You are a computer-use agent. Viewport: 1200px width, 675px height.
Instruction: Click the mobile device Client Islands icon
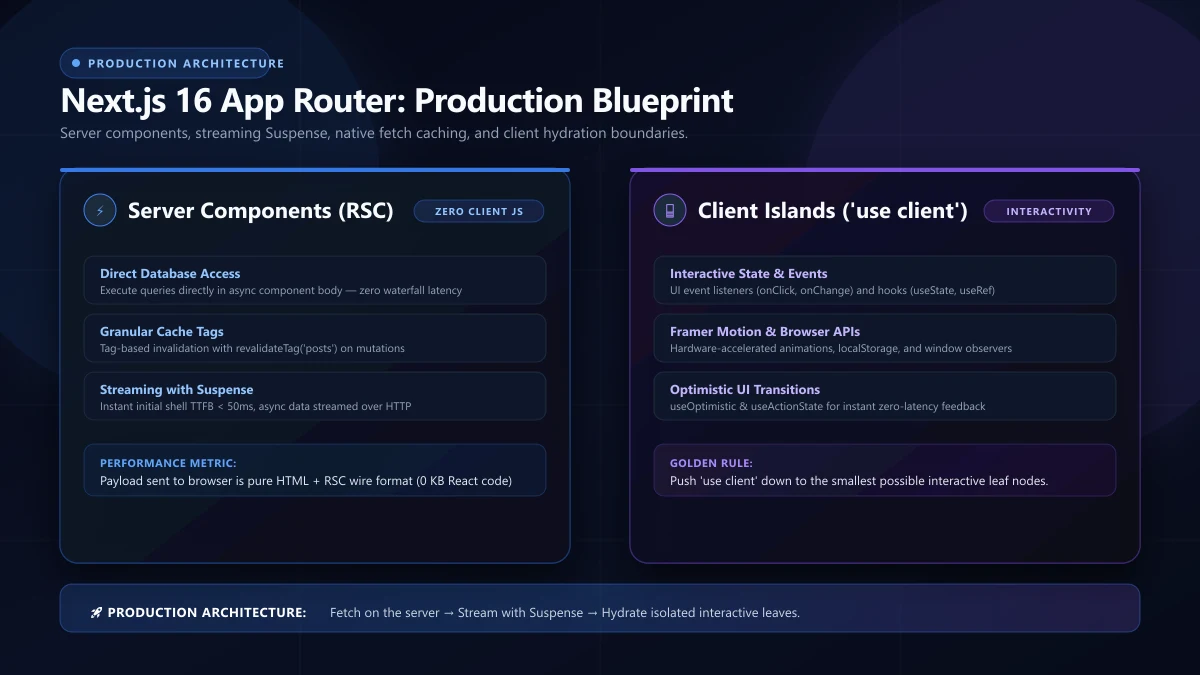pyautogui.click(x=670, y=211)
